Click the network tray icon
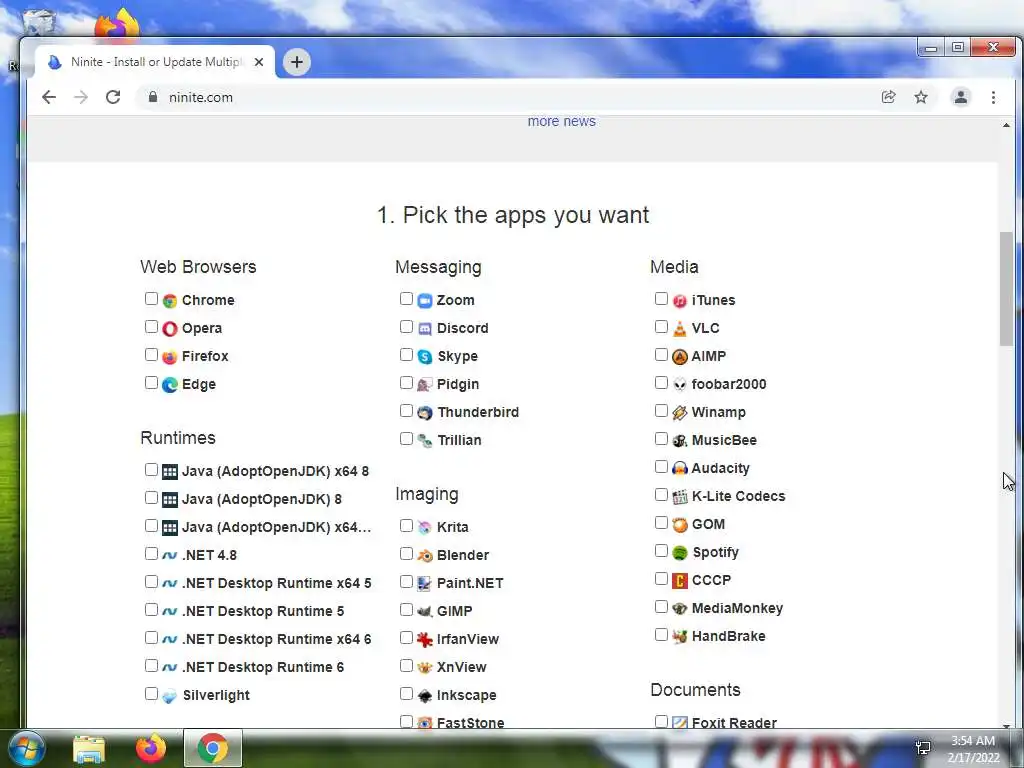 pos(923,748)
